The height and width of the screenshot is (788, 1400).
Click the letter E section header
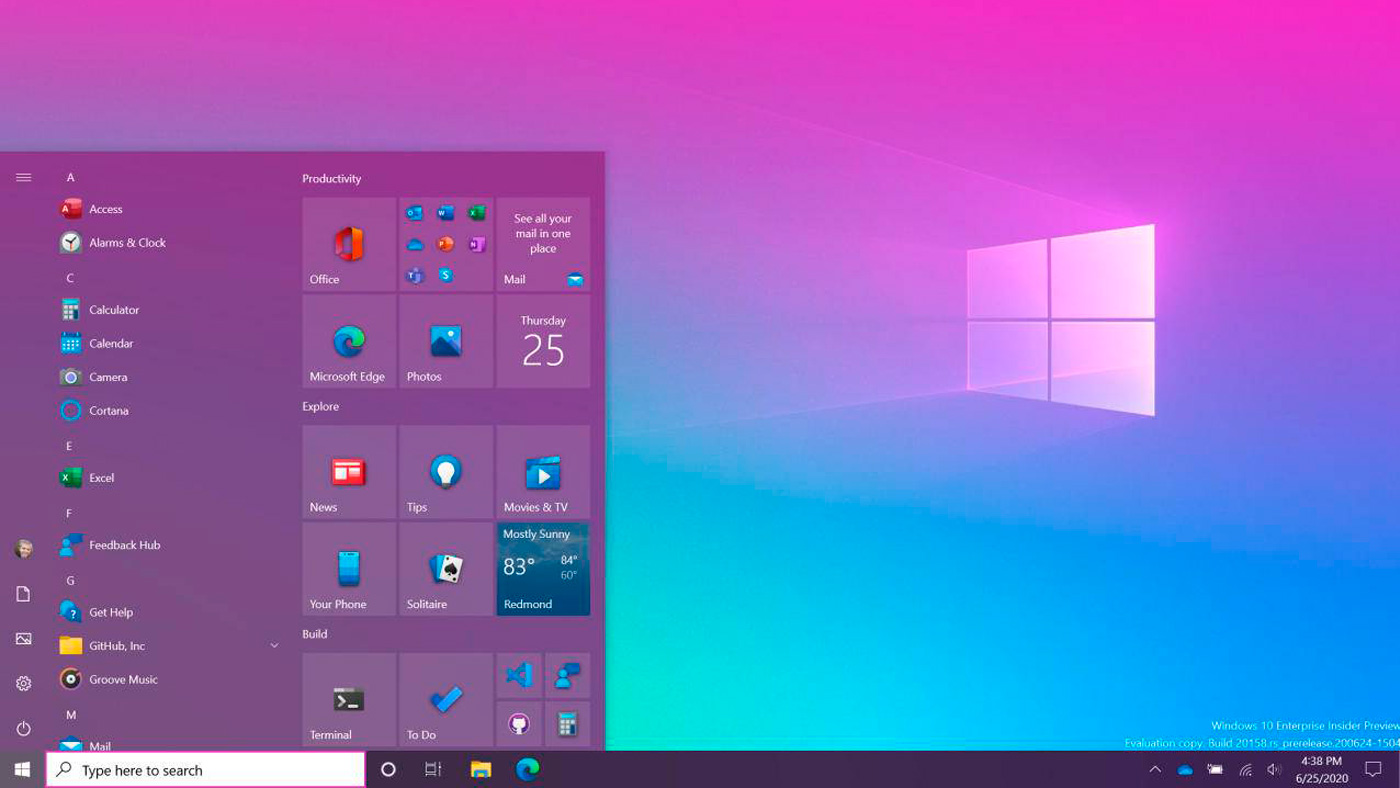pyautogui.click(x=70, y=446)
